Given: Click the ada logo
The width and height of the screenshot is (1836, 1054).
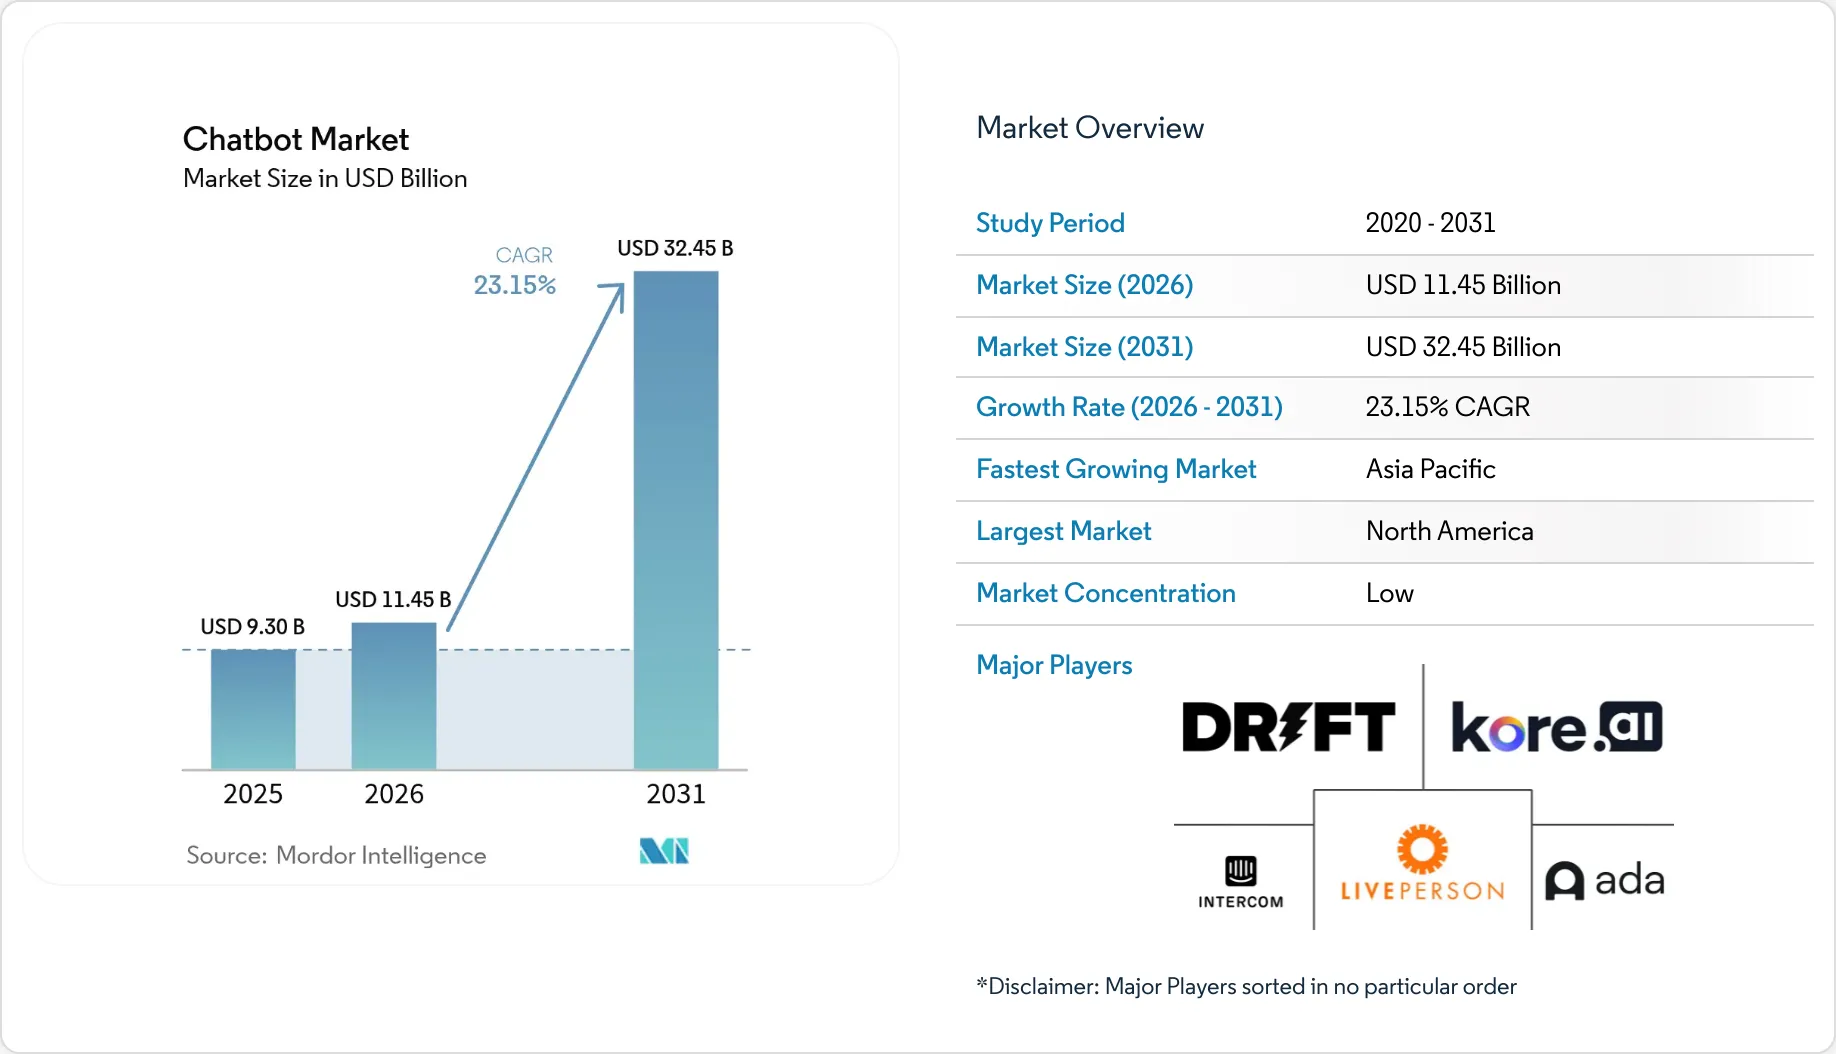Looking at the screenshot, I should tap(1605, 880).
